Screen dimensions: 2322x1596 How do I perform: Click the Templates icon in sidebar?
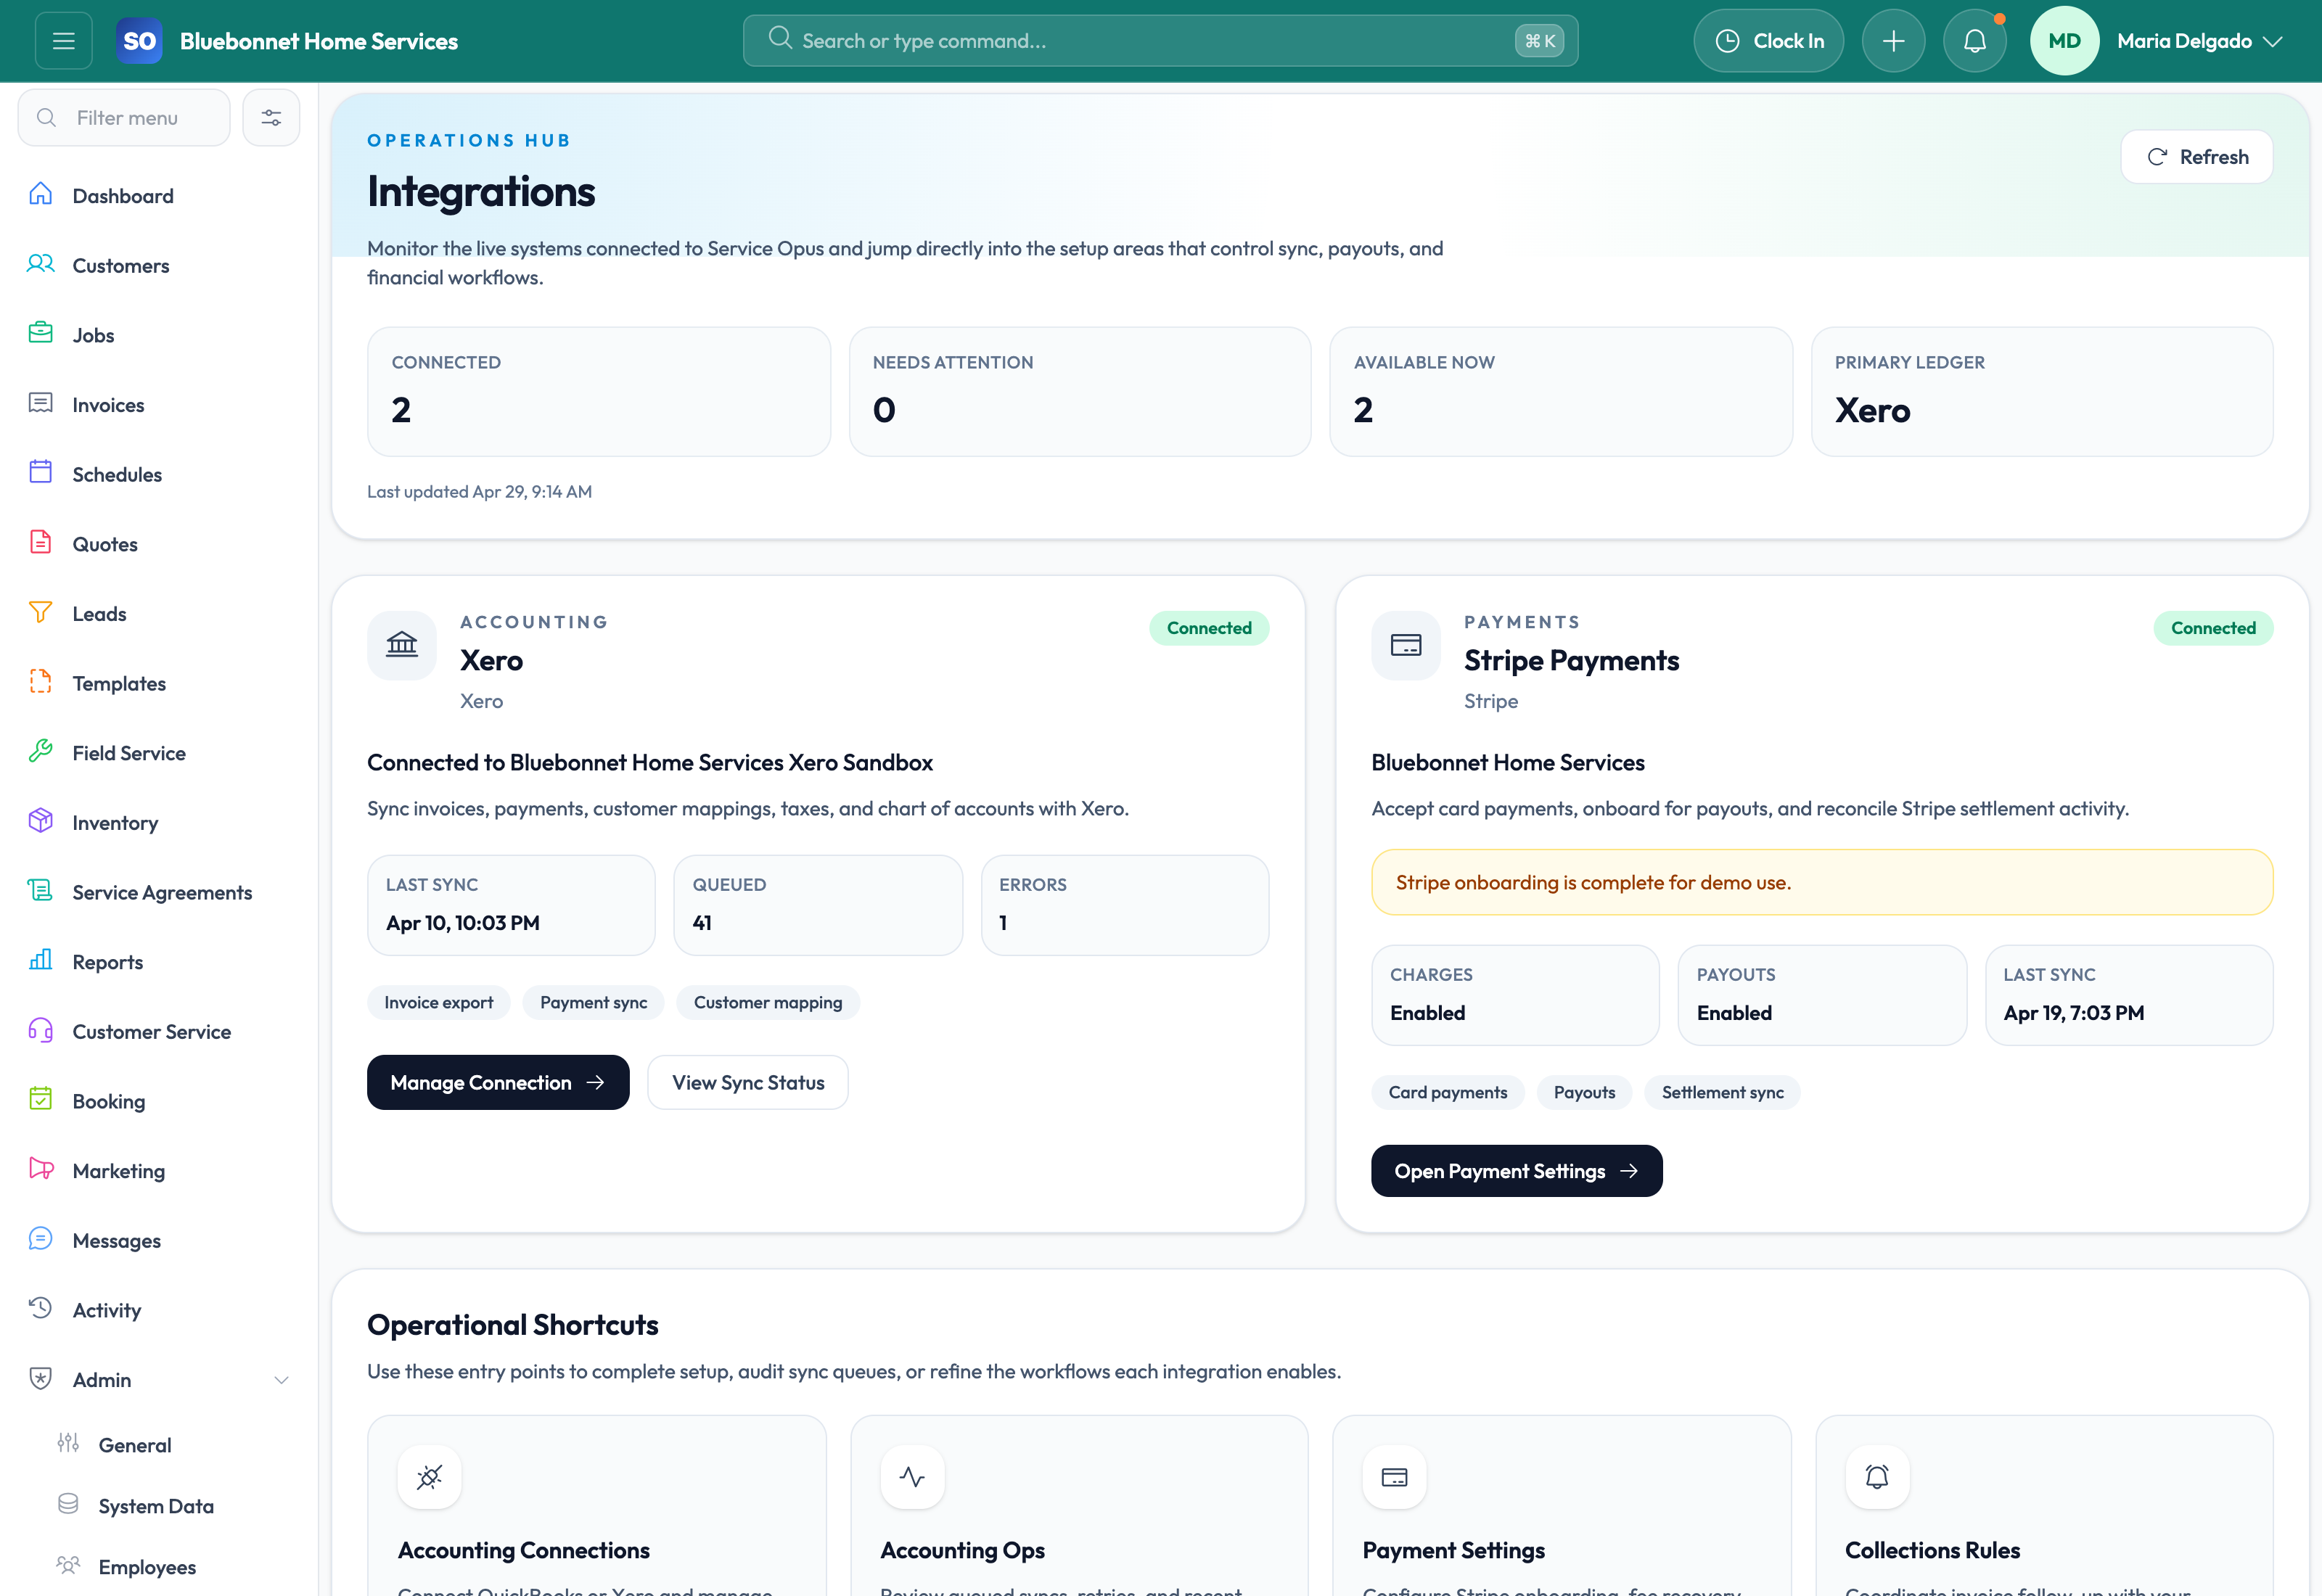(41, 682)
